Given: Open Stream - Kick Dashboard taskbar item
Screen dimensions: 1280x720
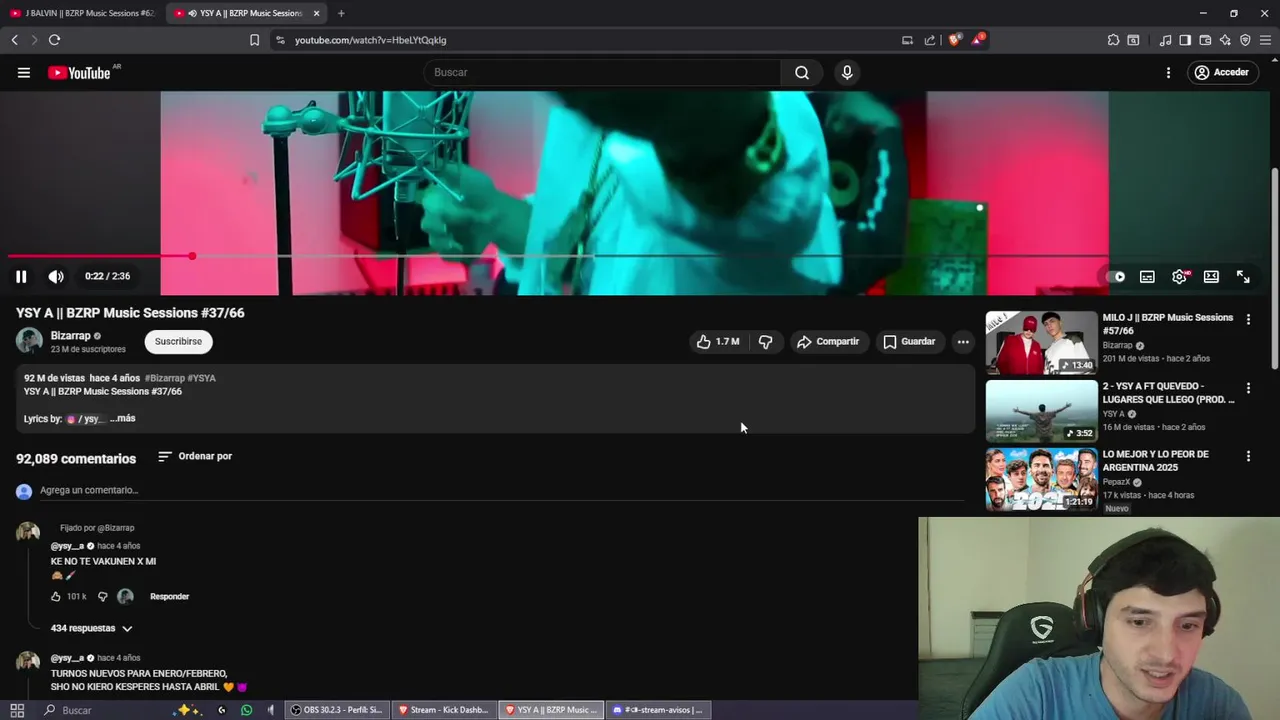Looking at the screenshot, I should (444, 710).
